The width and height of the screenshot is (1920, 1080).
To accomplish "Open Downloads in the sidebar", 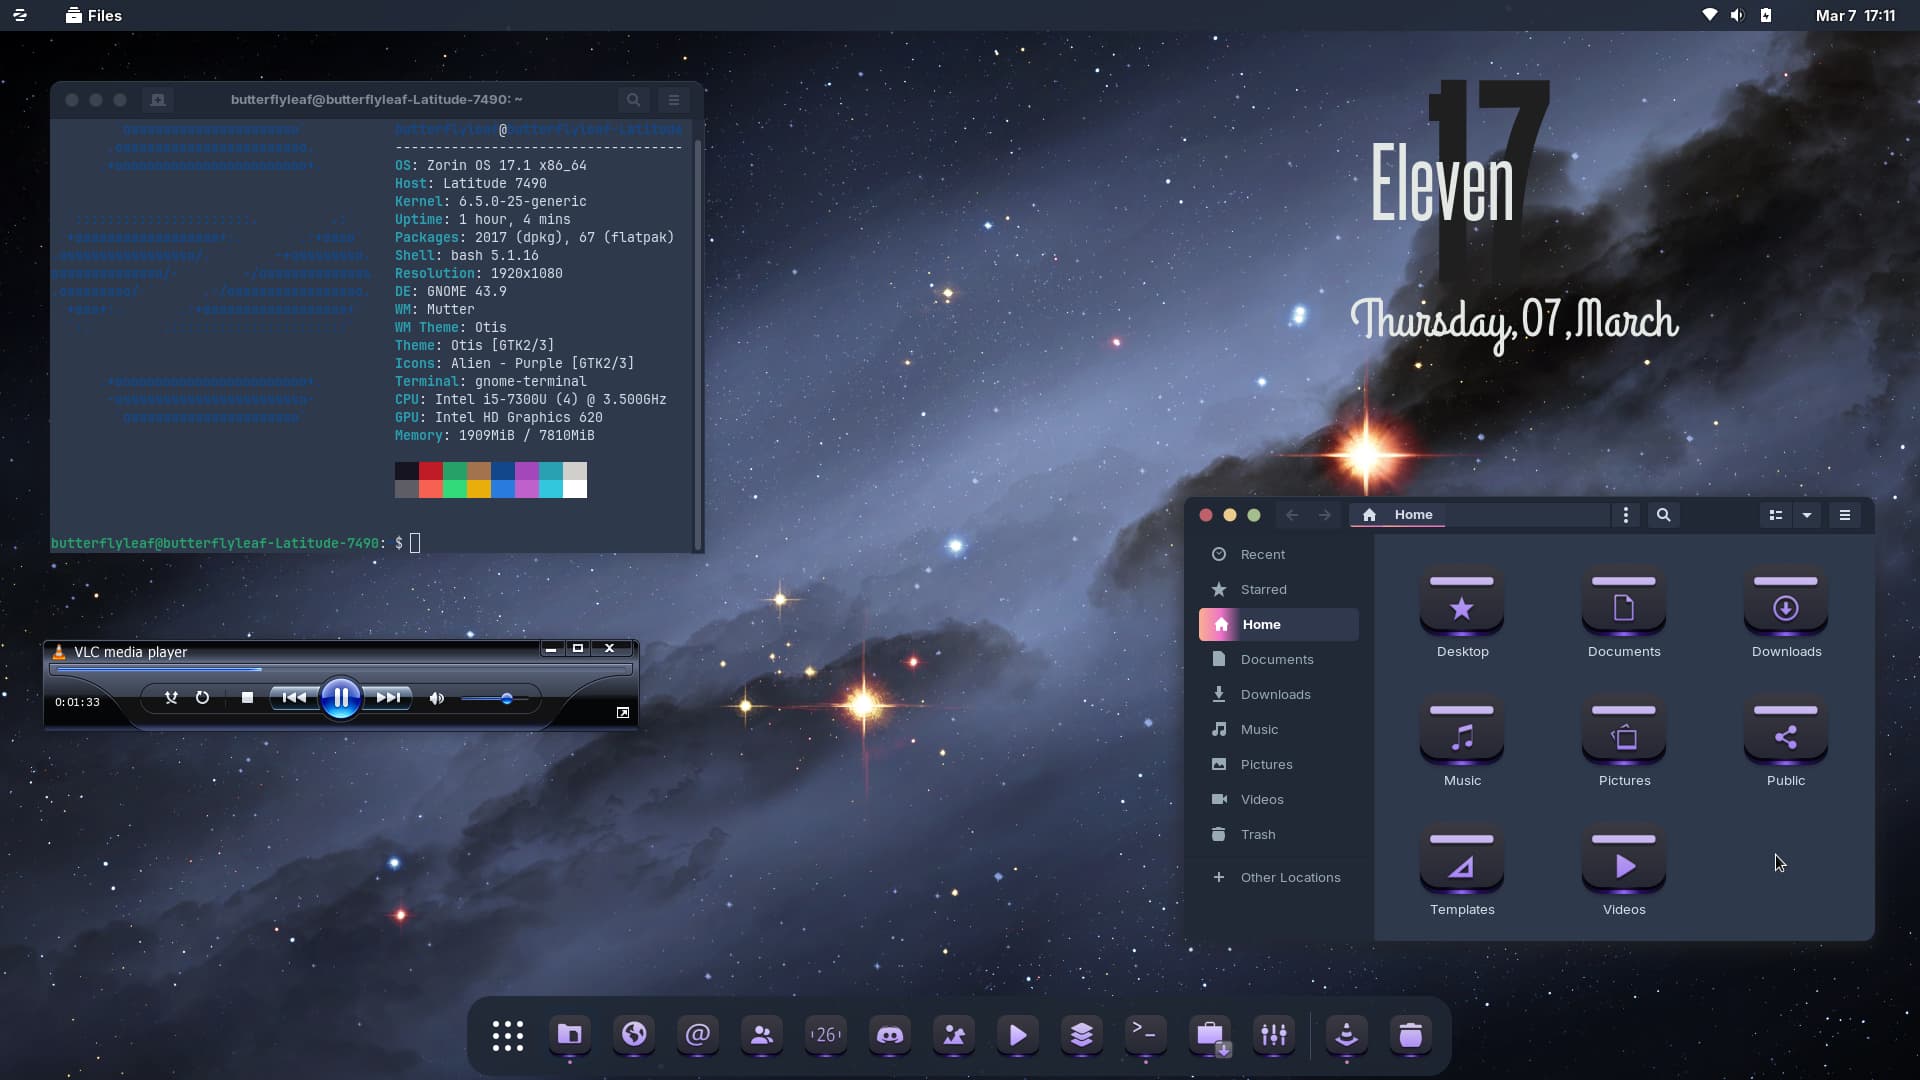I will point(1278,694).
